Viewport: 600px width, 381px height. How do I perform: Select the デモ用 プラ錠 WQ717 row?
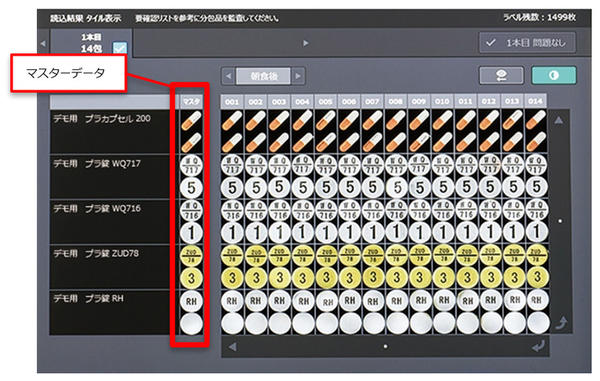(x=110, y=176)
